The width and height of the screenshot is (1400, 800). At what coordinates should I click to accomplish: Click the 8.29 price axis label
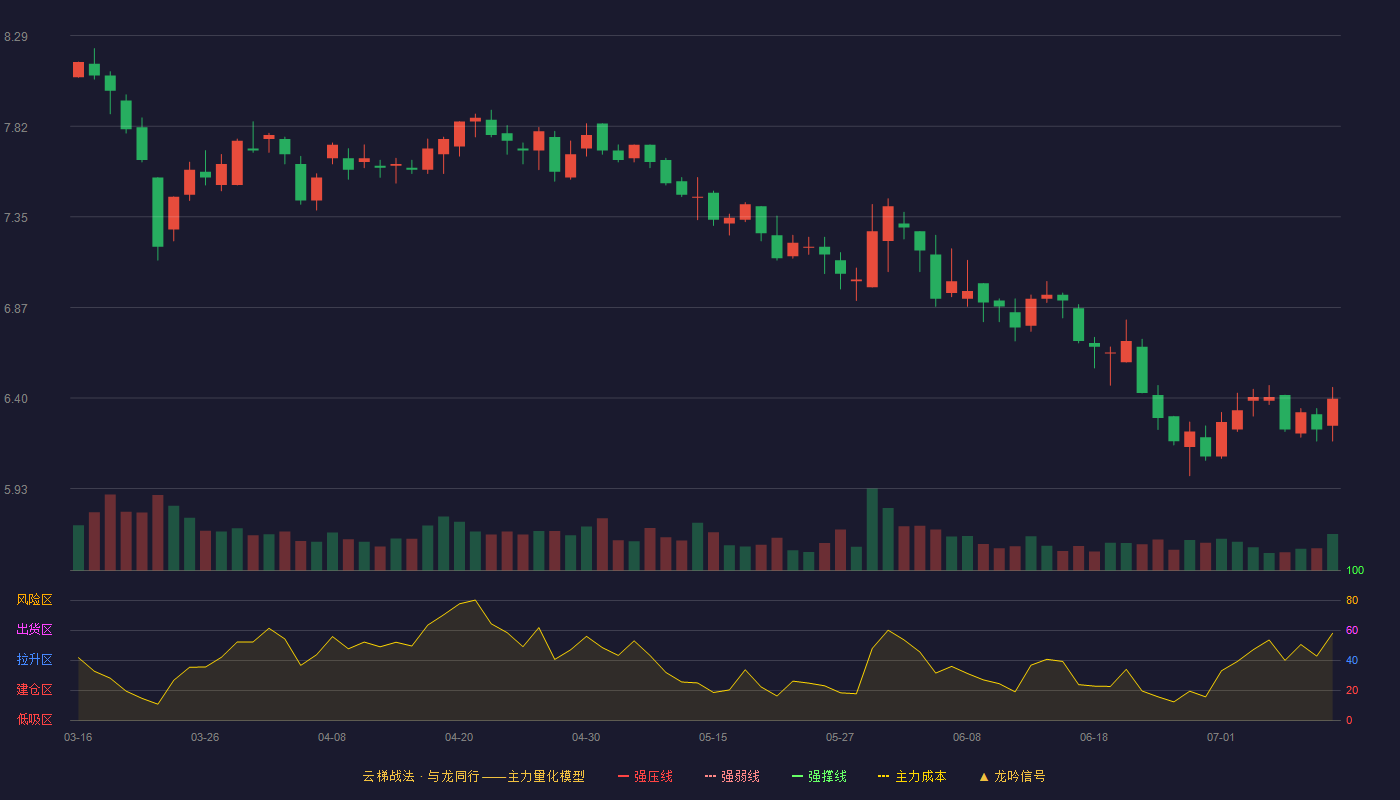(x=16, y=37)
